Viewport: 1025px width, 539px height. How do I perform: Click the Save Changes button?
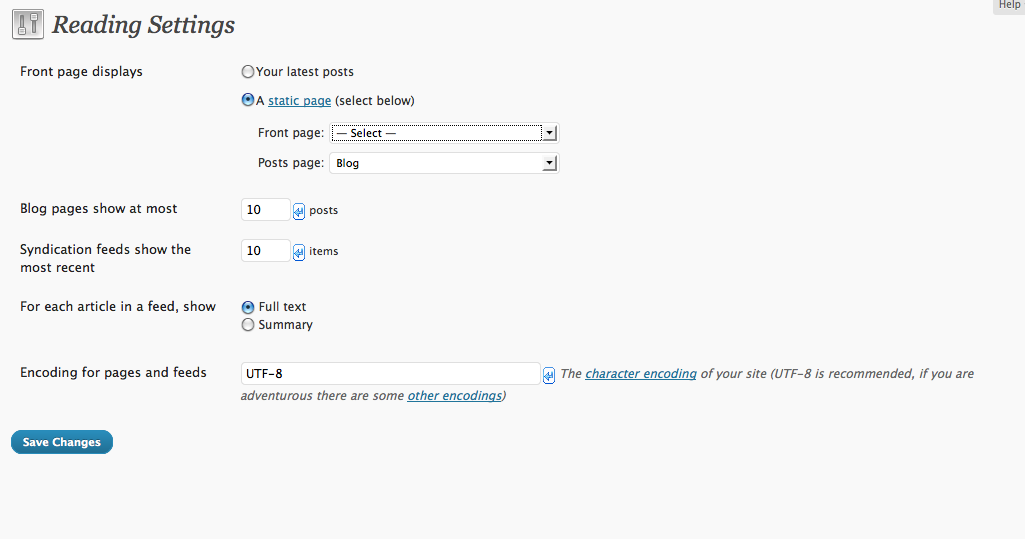[62, 442]
